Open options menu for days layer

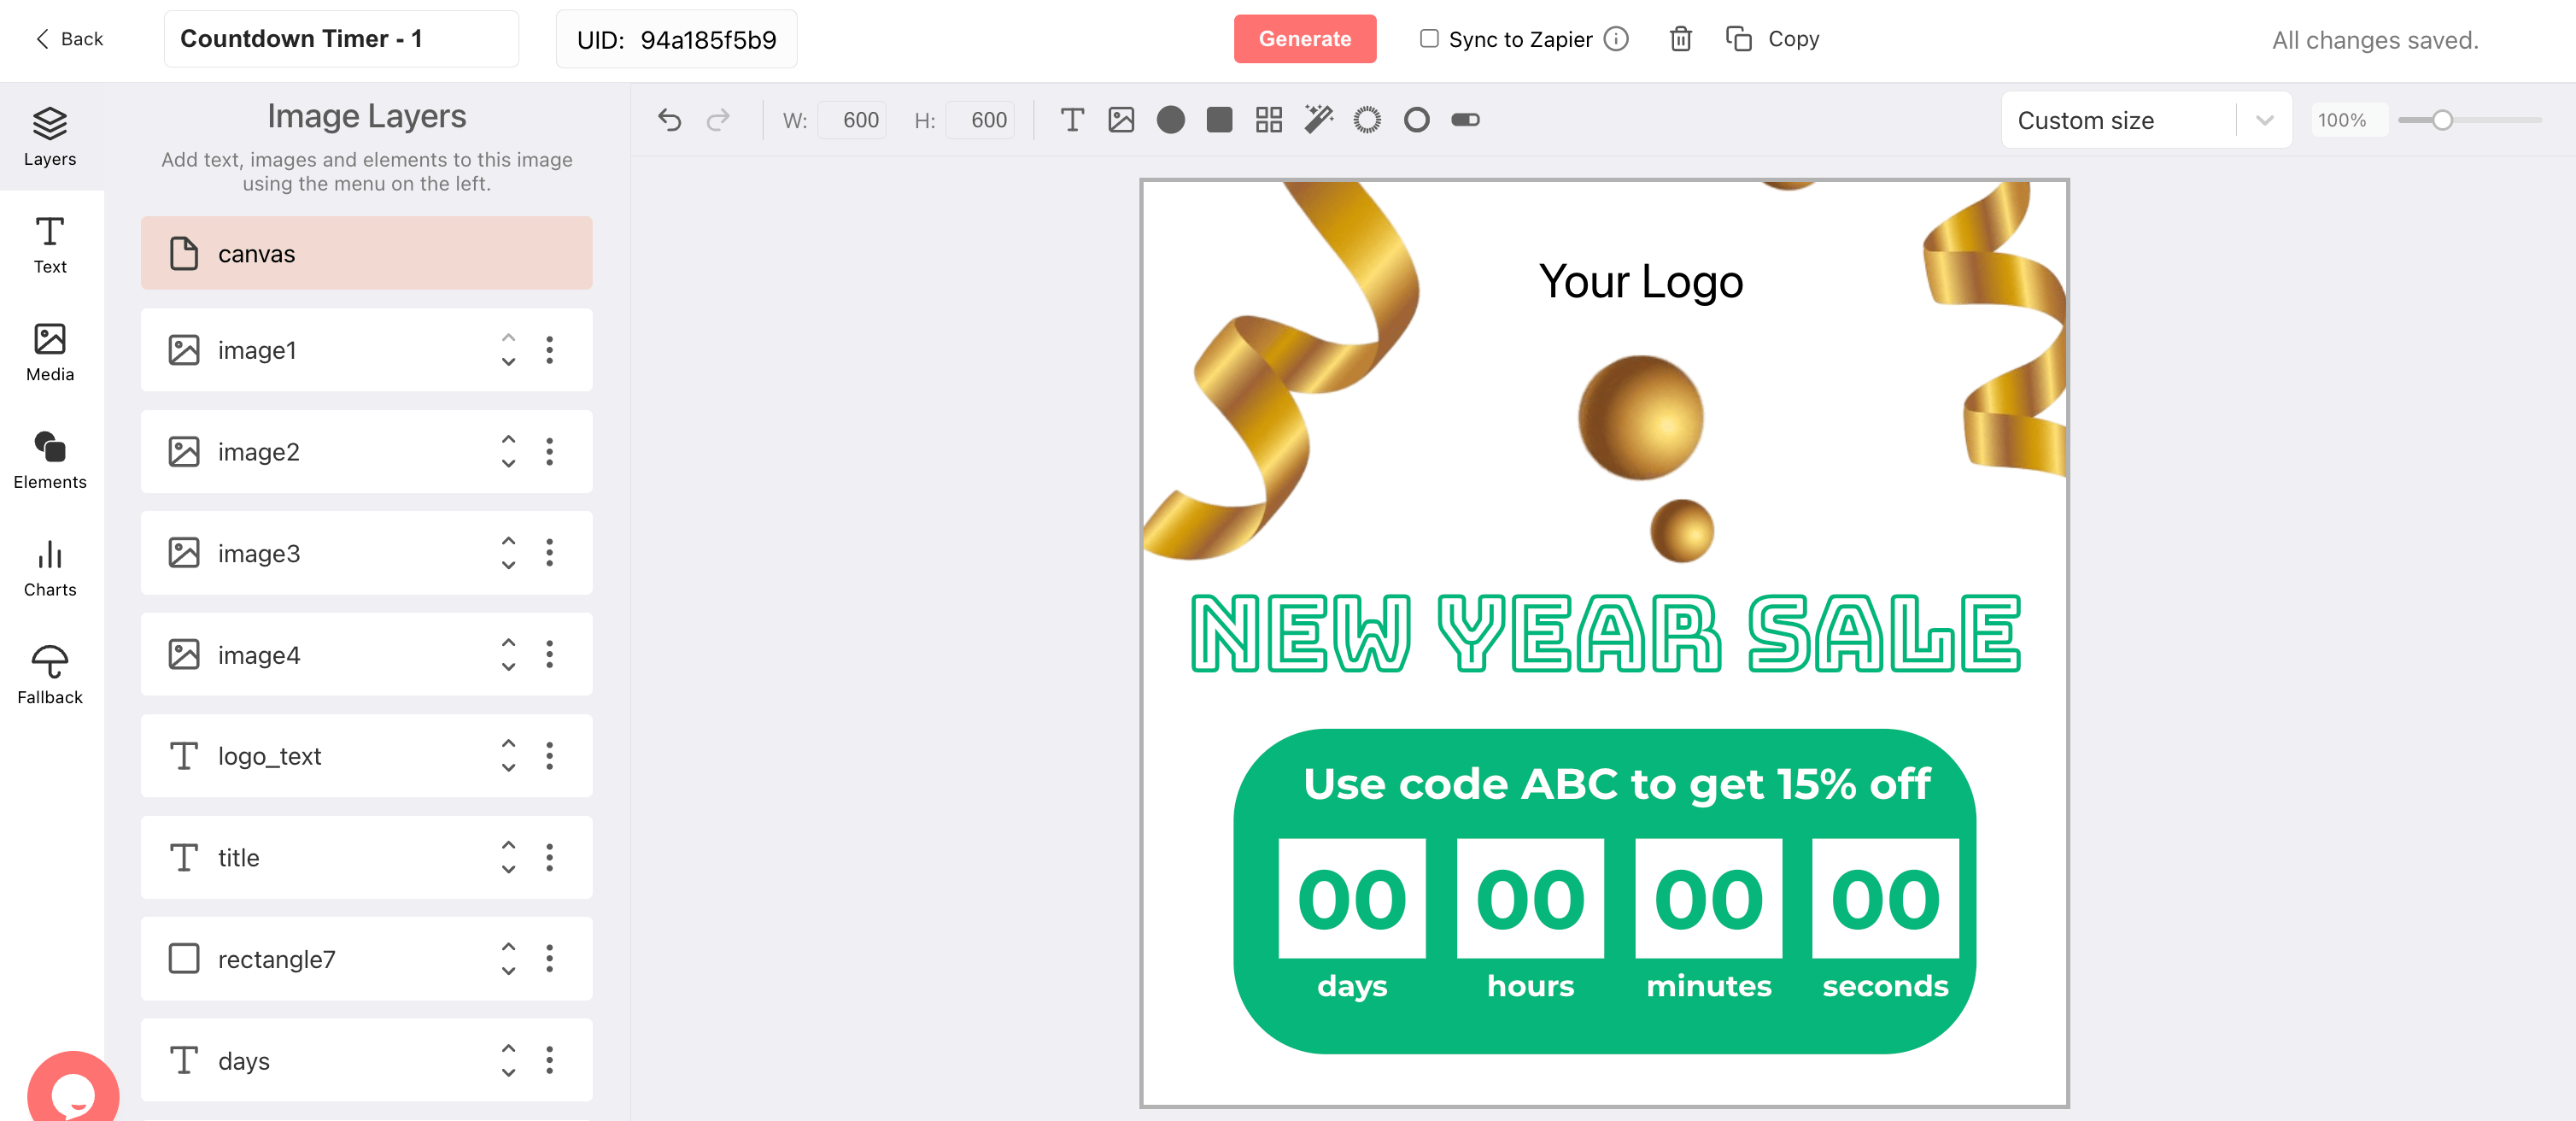coord(549,1061)
